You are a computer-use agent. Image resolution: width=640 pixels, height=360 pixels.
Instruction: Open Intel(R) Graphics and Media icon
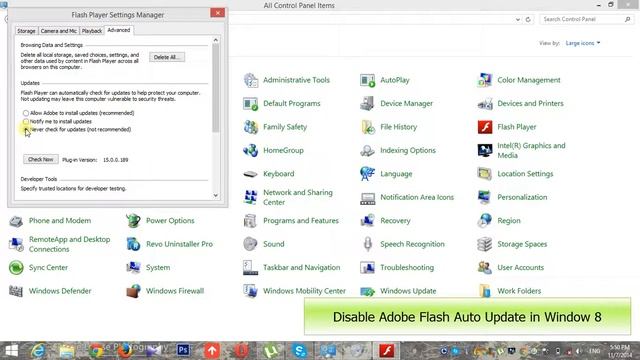click(484, 150)
